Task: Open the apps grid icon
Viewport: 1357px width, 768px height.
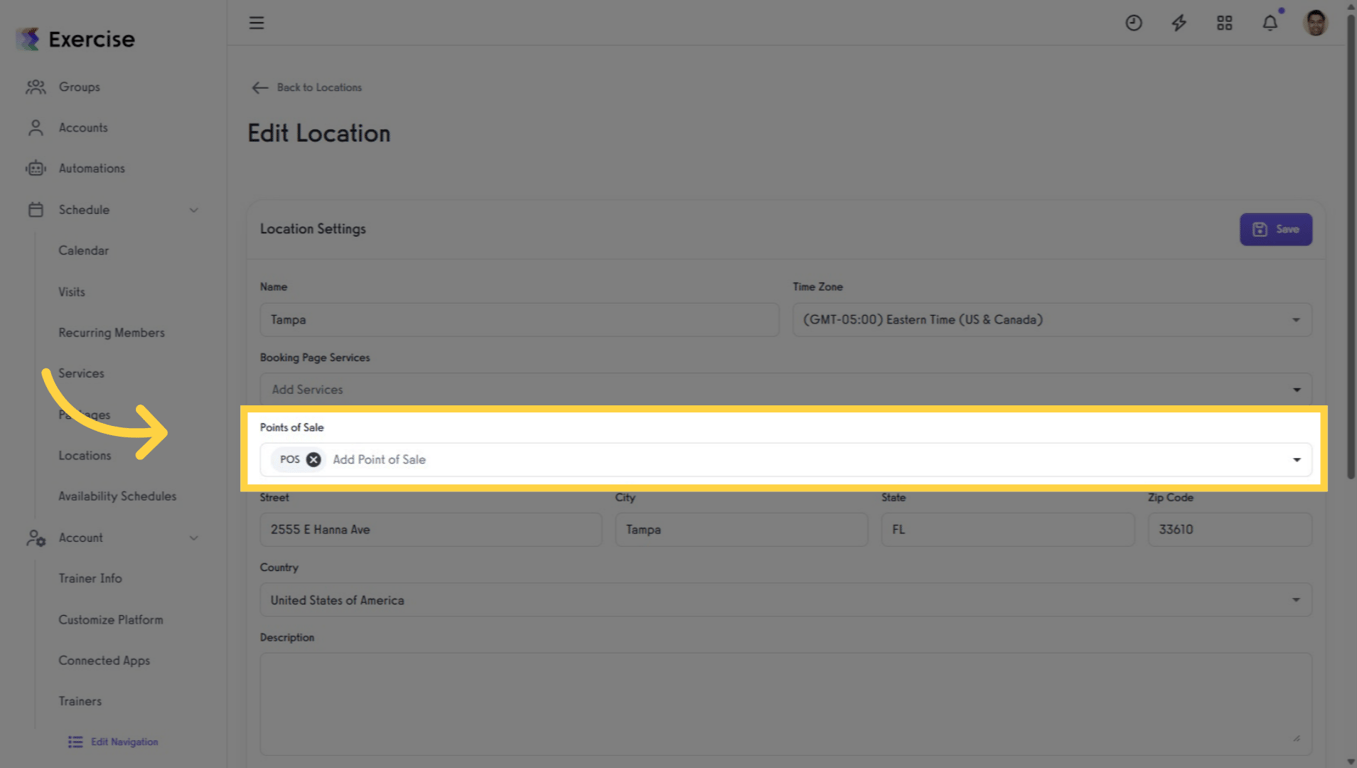Action: point(1224,23)
